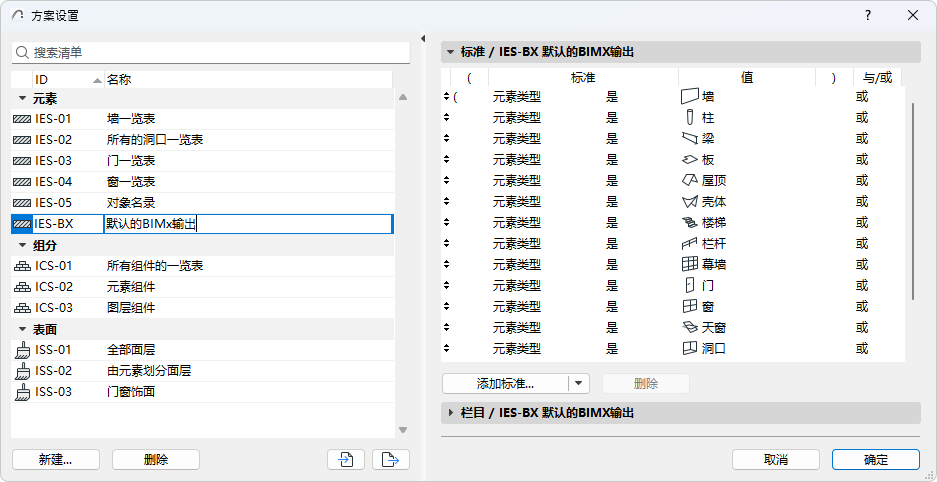The image size is (937, 482).
Task: Click the 新建... button
Action: click(56, 459)
